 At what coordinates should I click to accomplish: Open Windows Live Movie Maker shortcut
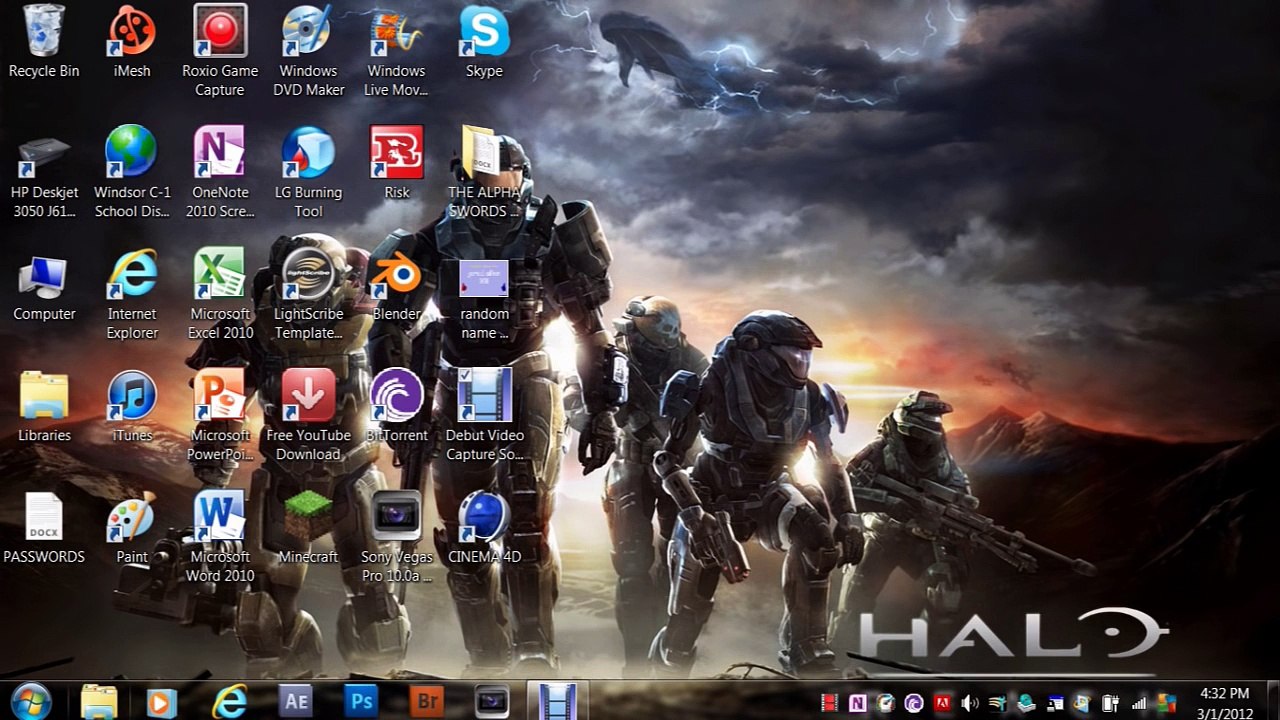coord(396,51)
